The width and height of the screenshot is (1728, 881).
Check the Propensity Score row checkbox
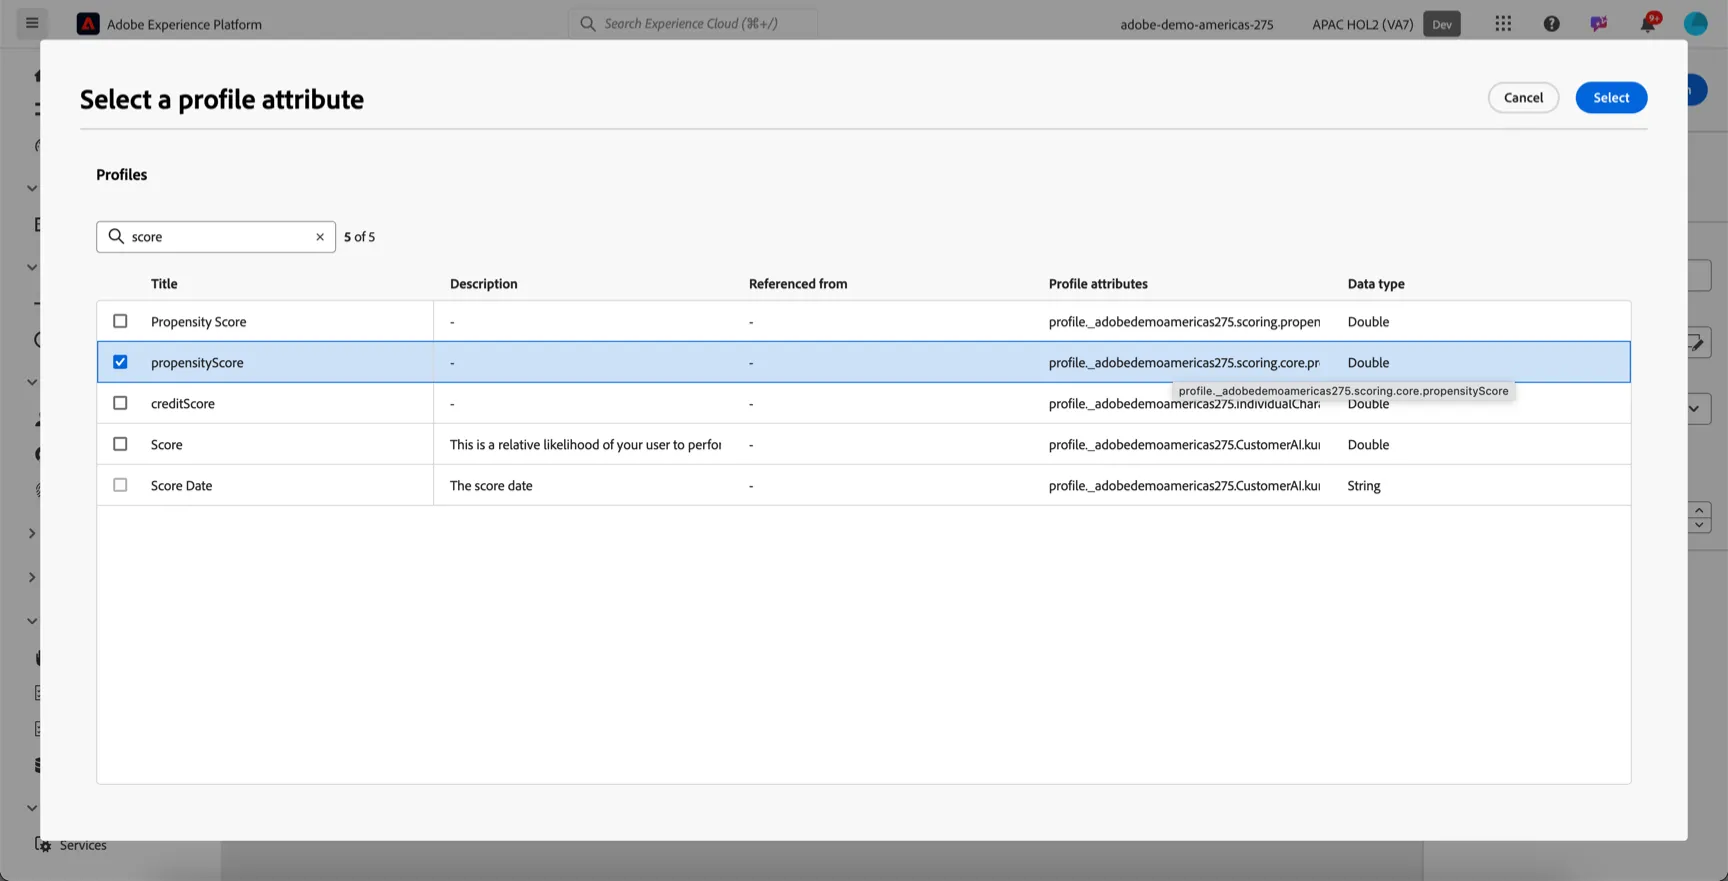click(120, 321)
